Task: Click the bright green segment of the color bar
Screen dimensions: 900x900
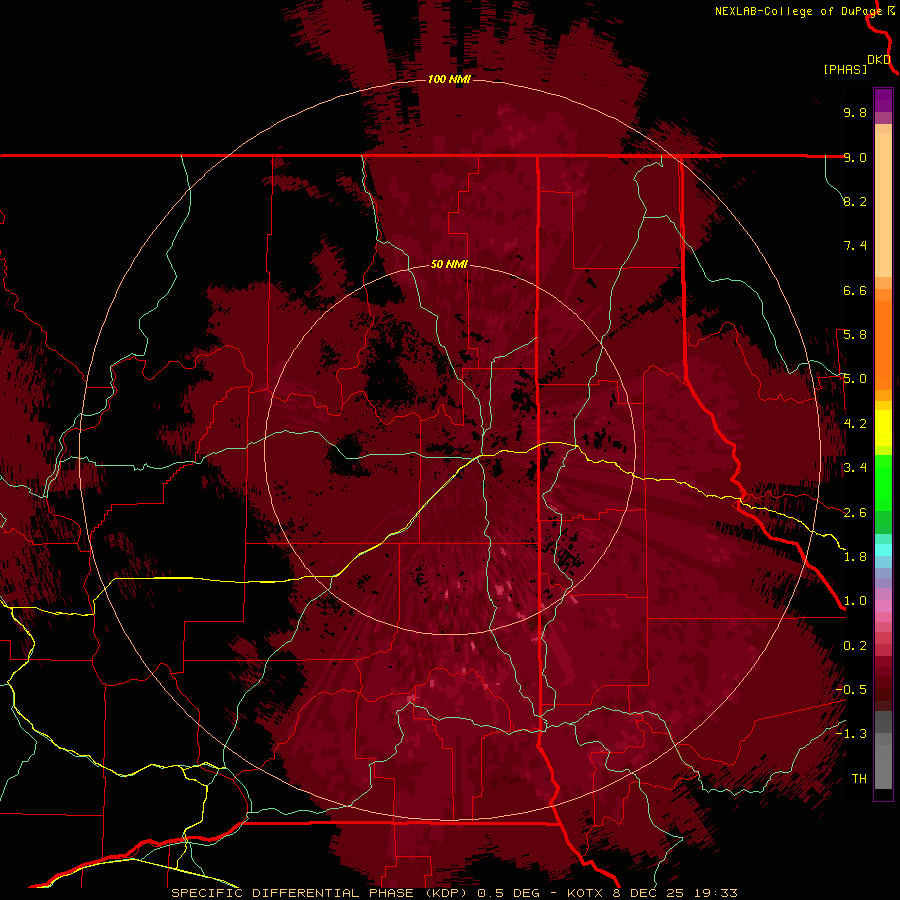Action: (x=883, y=482)
